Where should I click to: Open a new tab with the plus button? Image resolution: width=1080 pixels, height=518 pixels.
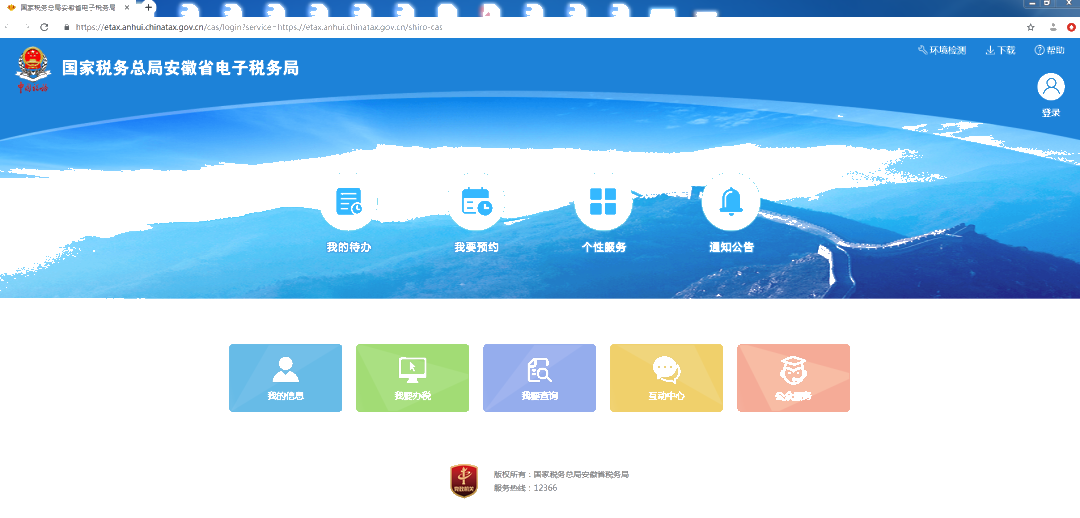click(148, 8)
